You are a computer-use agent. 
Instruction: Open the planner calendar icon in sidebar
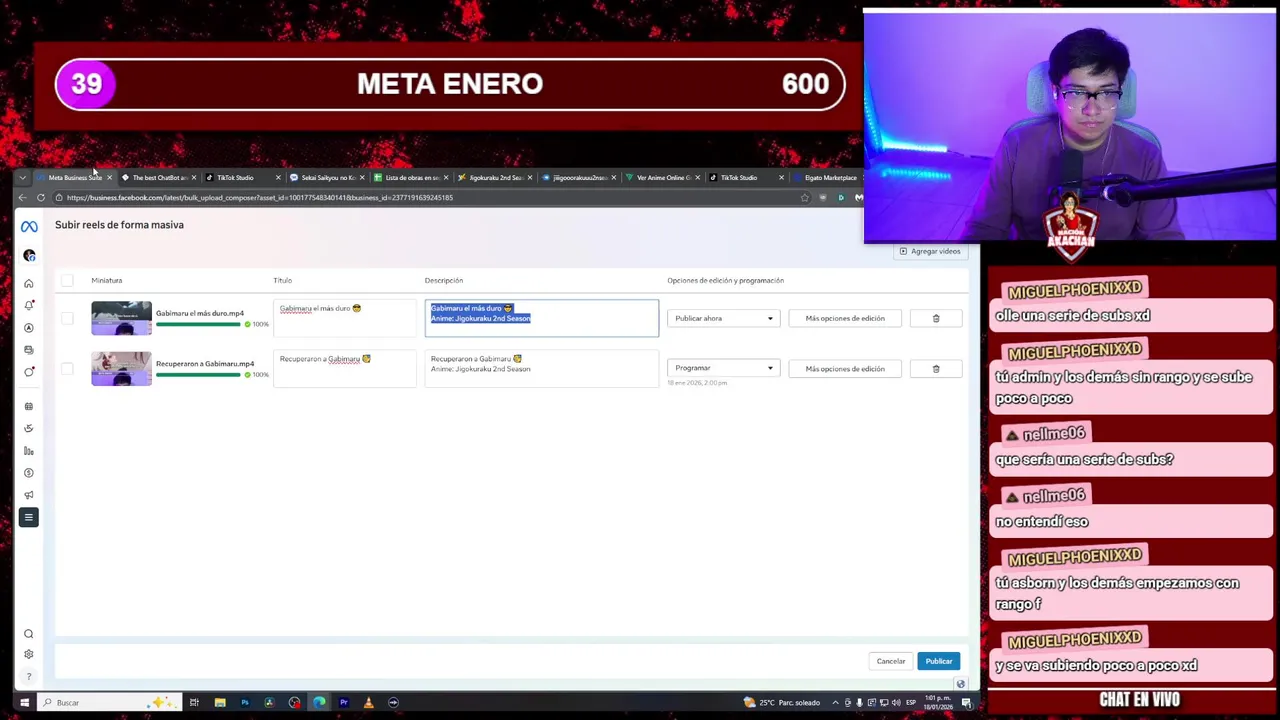(x=29, y=406)
